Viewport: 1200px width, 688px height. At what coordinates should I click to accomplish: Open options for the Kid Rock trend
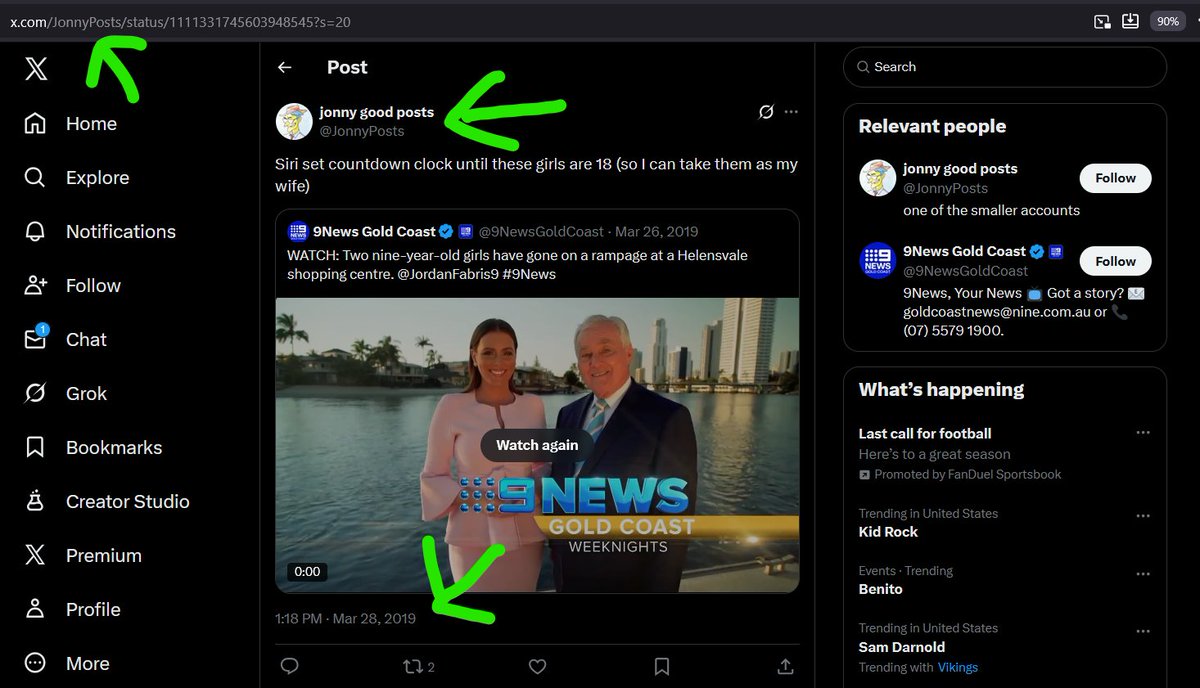1143,515
